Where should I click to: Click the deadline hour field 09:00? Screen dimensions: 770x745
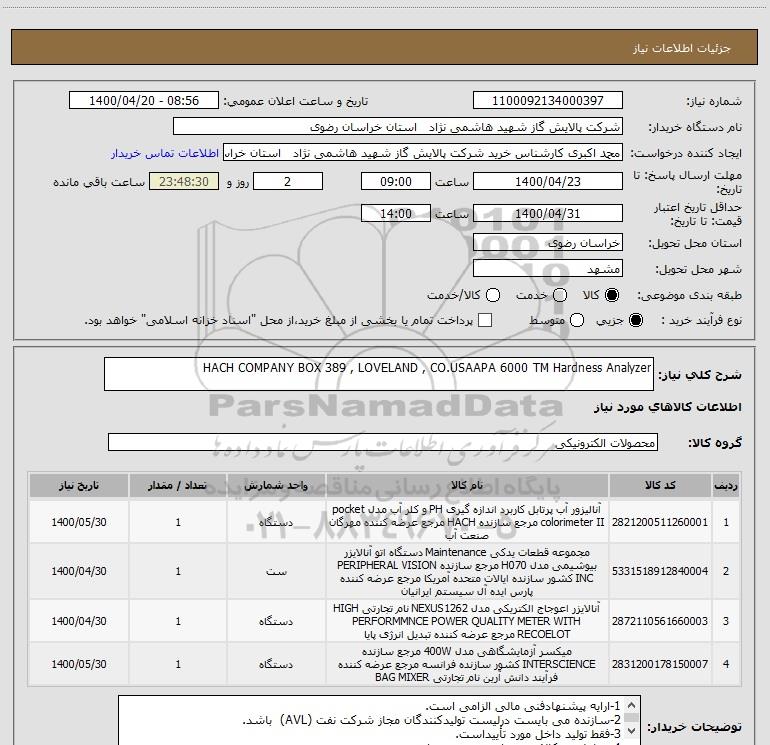(396, 181)
